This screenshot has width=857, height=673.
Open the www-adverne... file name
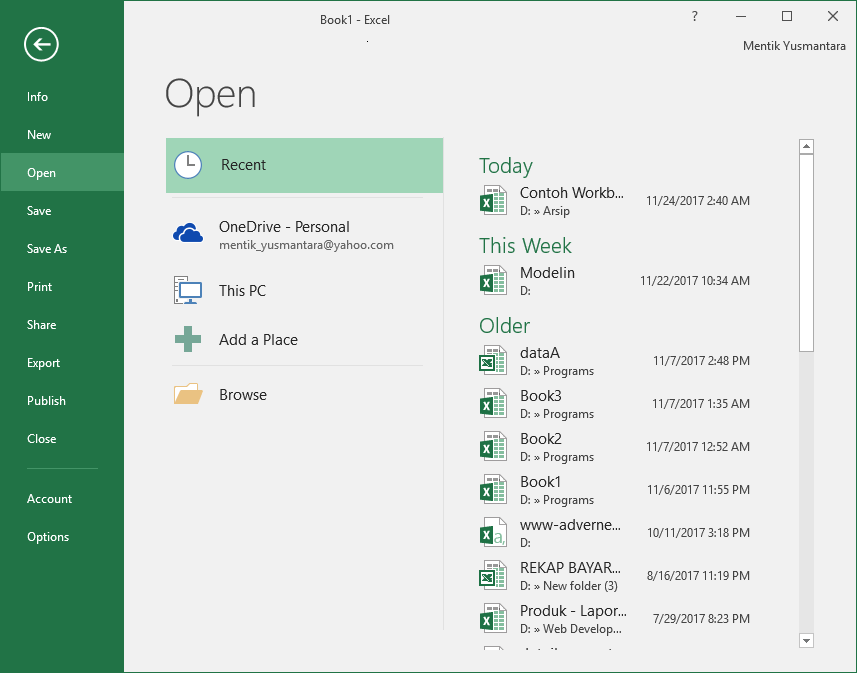[570, 524]
